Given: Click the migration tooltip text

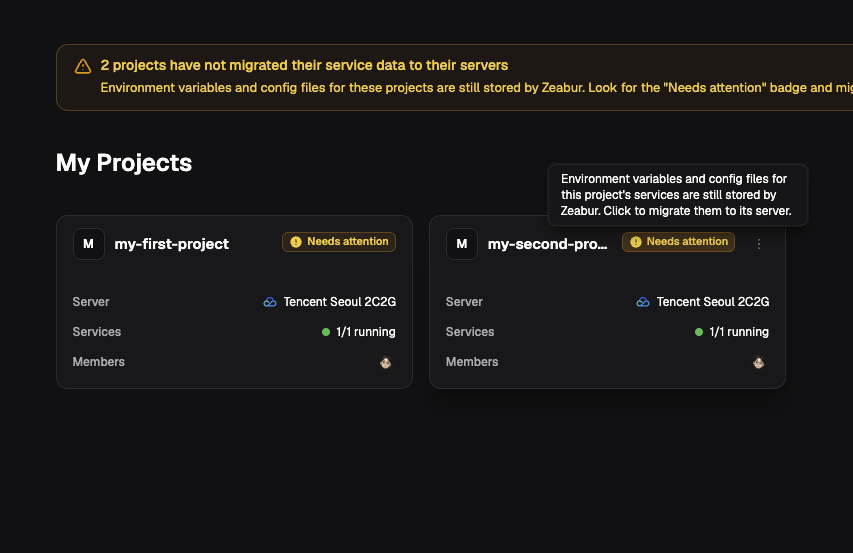Looking at the screenshot, I should coord(676,195).
